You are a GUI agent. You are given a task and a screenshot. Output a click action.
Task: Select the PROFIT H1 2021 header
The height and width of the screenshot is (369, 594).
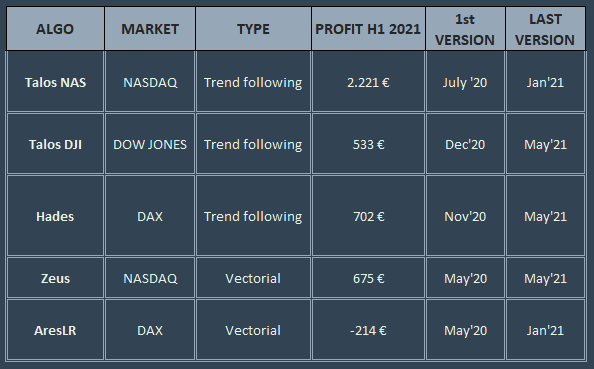click(368, 29)
